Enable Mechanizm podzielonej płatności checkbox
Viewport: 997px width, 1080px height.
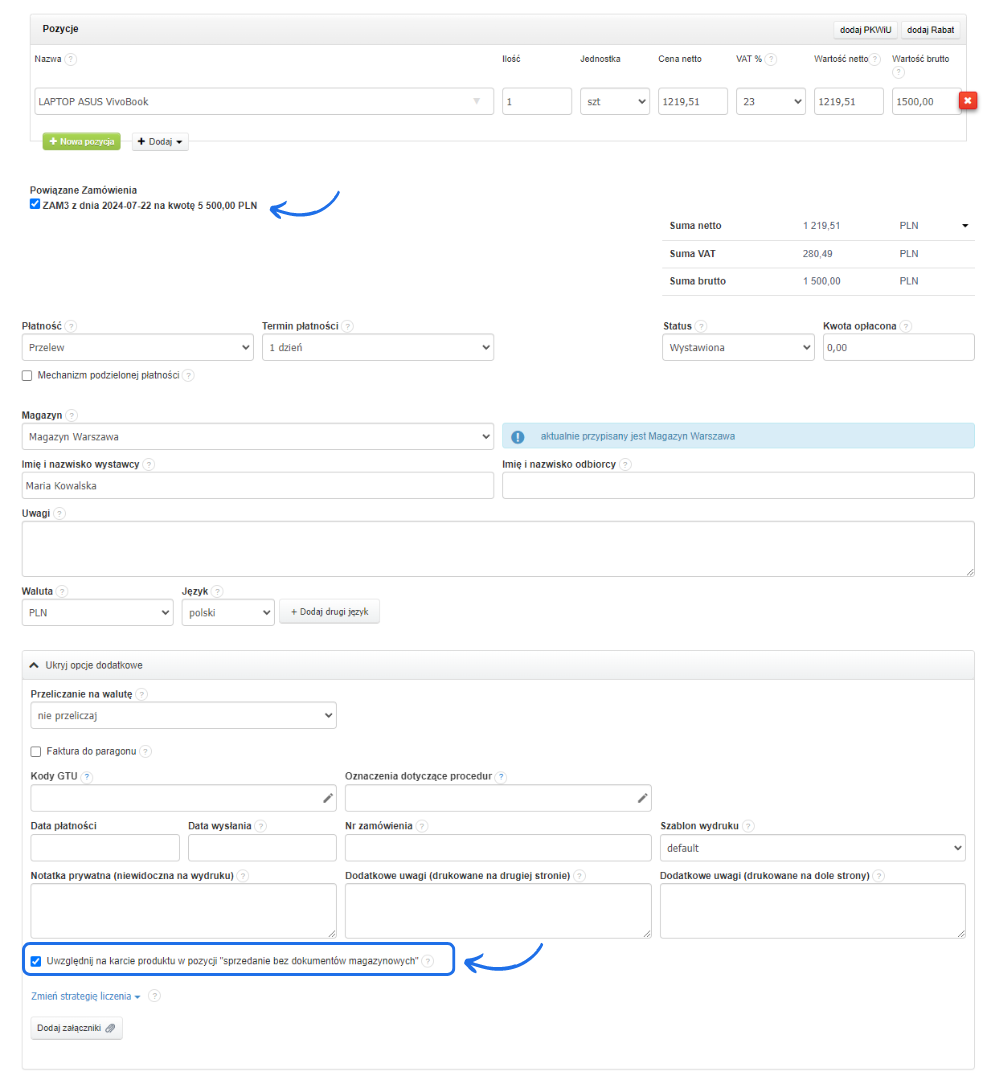point(27,375)
